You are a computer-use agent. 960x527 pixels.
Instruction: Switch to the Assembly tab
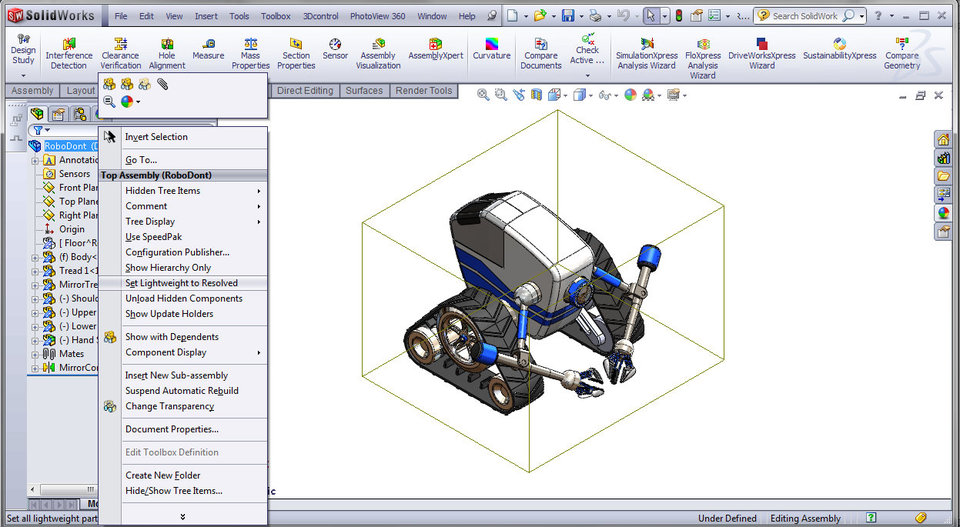[x=32, y=91]
